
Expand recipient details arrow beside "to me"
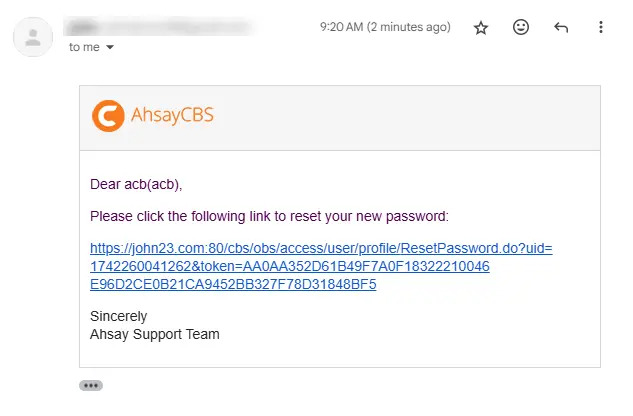click(110, 47)
